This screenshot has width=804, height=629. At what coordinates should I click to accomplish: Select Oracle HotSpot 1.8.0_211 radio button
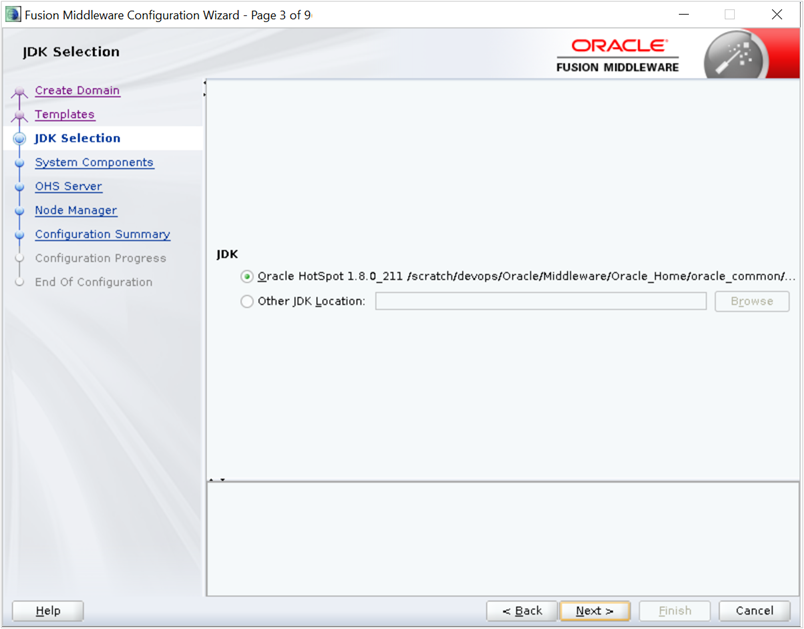pos(247,277)
